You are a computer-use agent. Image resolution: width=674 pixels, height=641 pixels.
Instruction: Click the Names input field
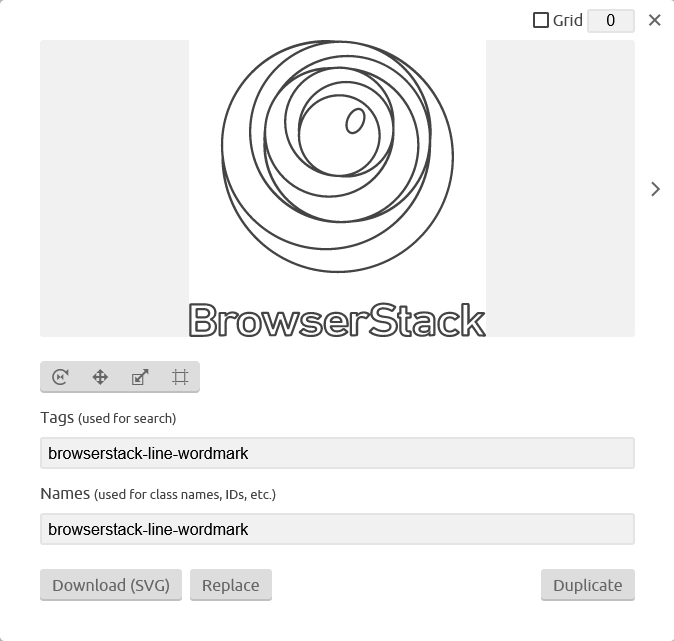tap(337, 529)
